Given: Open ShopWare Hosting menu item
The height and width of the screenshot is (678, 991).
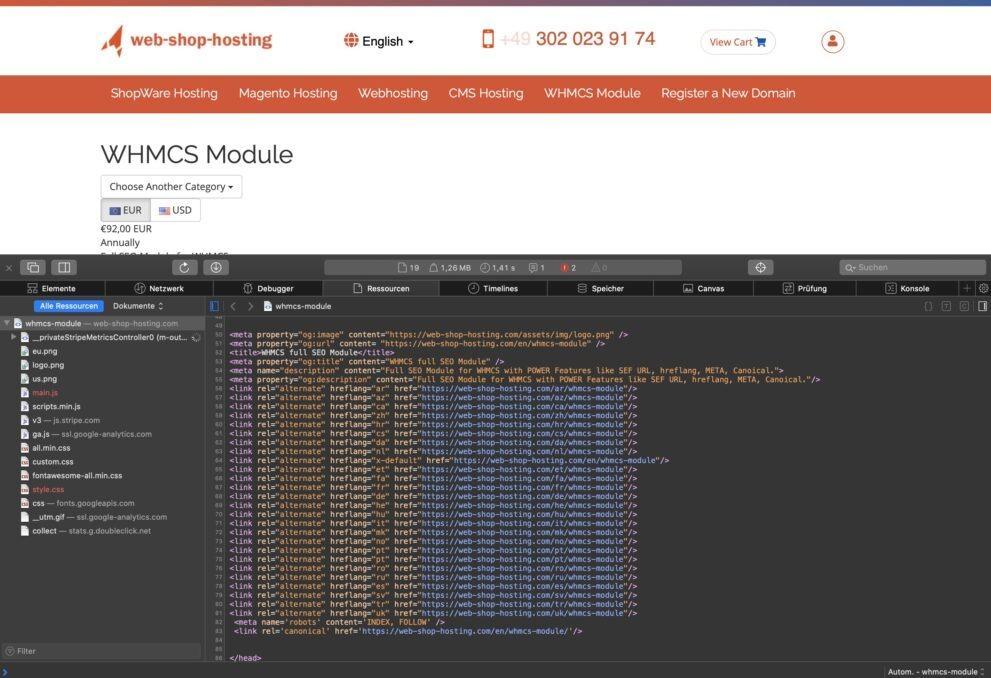Looking at the screenshot, I should coord(164,94).
